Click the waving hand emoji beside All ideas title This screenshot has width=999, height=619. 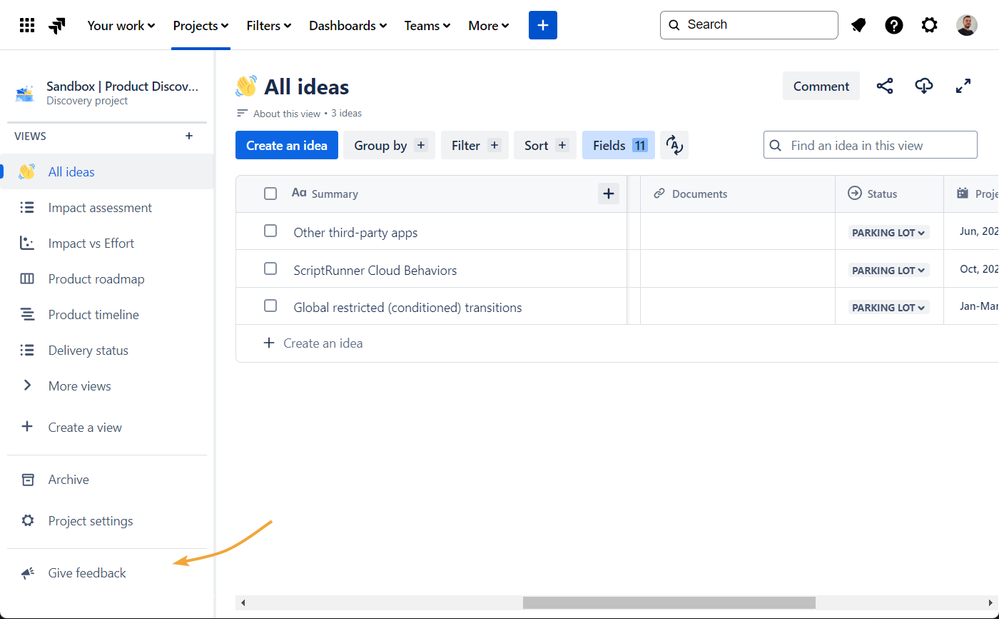(246, 86)
